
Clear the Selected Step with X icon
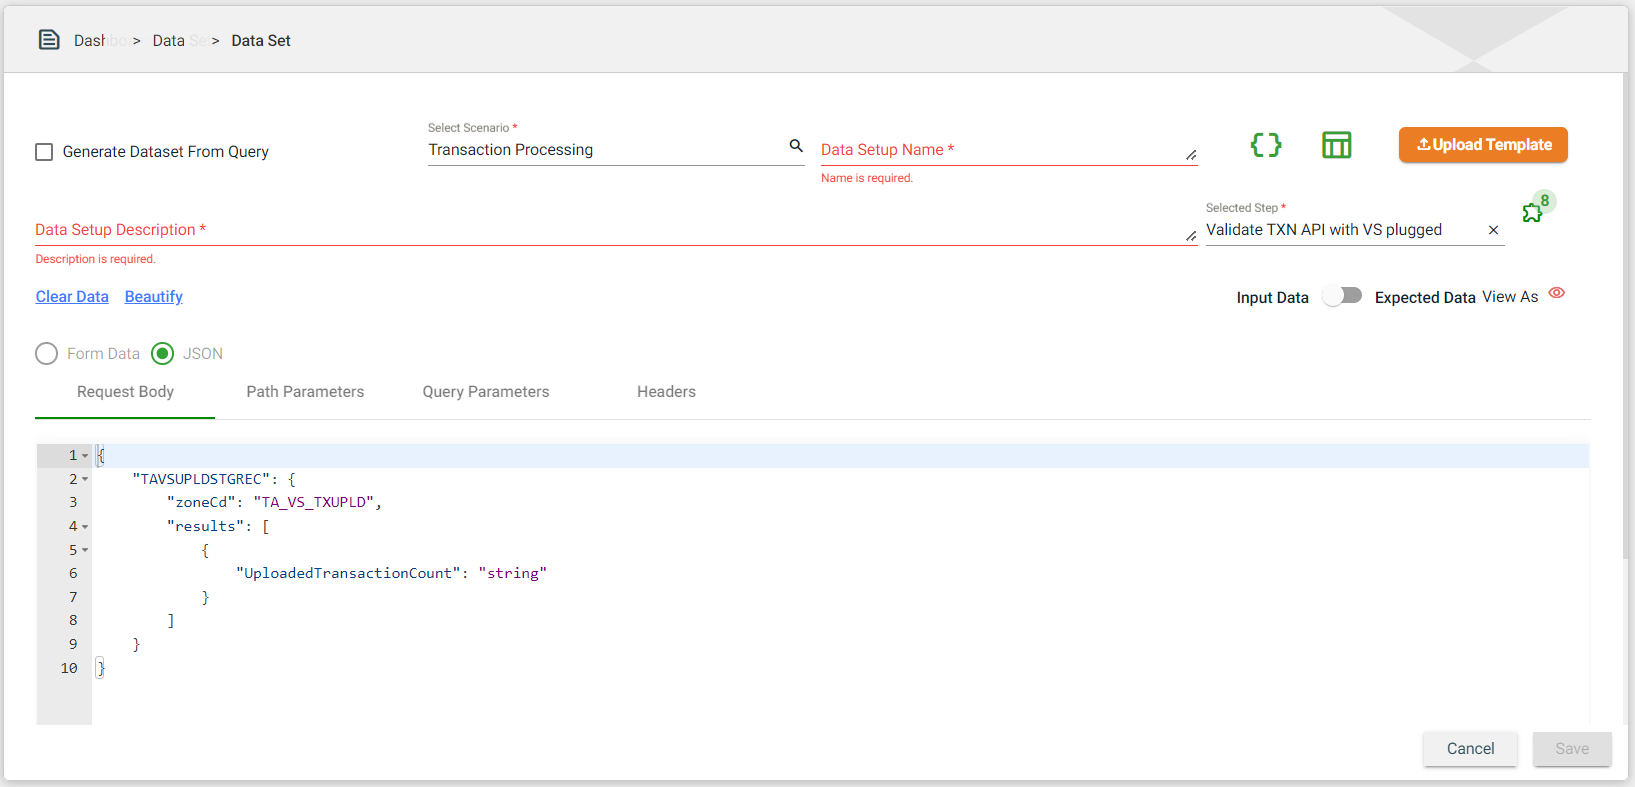click(x=1493, y=230)
